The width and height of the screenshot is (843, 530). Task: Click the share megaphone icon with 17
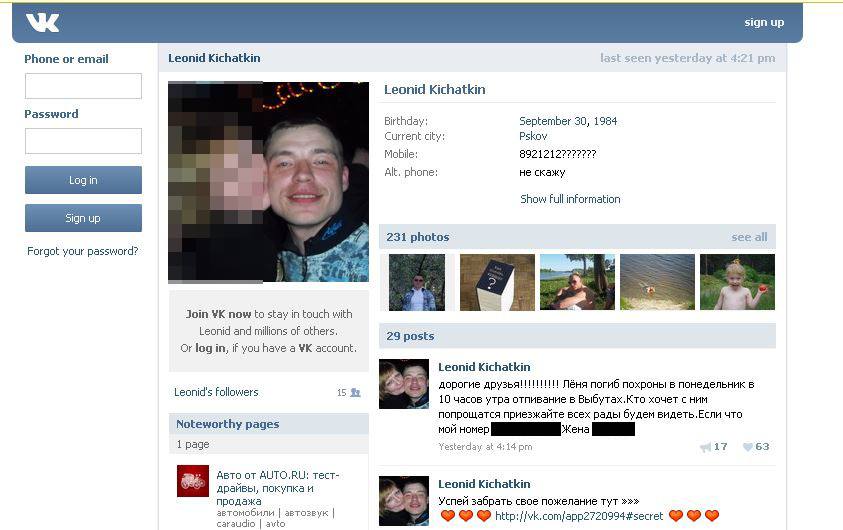pyautogui.click(x=705, y=447)
